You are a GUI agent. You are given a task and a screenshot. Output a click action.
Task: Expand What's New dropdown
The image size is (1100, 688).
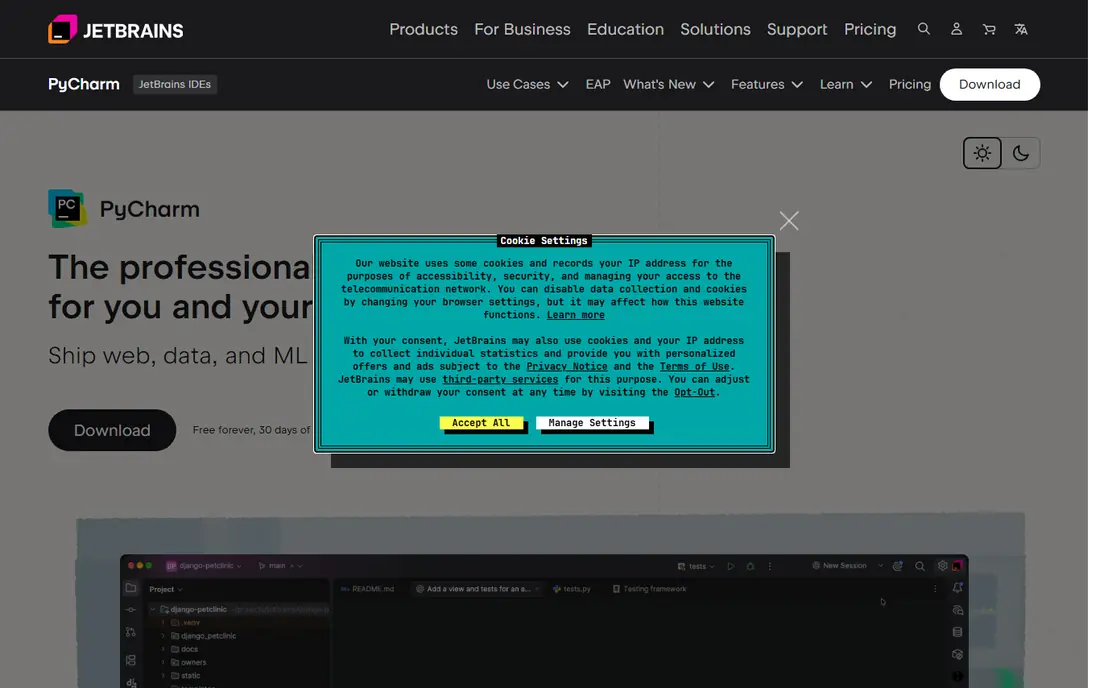click(x=669, y=84)
